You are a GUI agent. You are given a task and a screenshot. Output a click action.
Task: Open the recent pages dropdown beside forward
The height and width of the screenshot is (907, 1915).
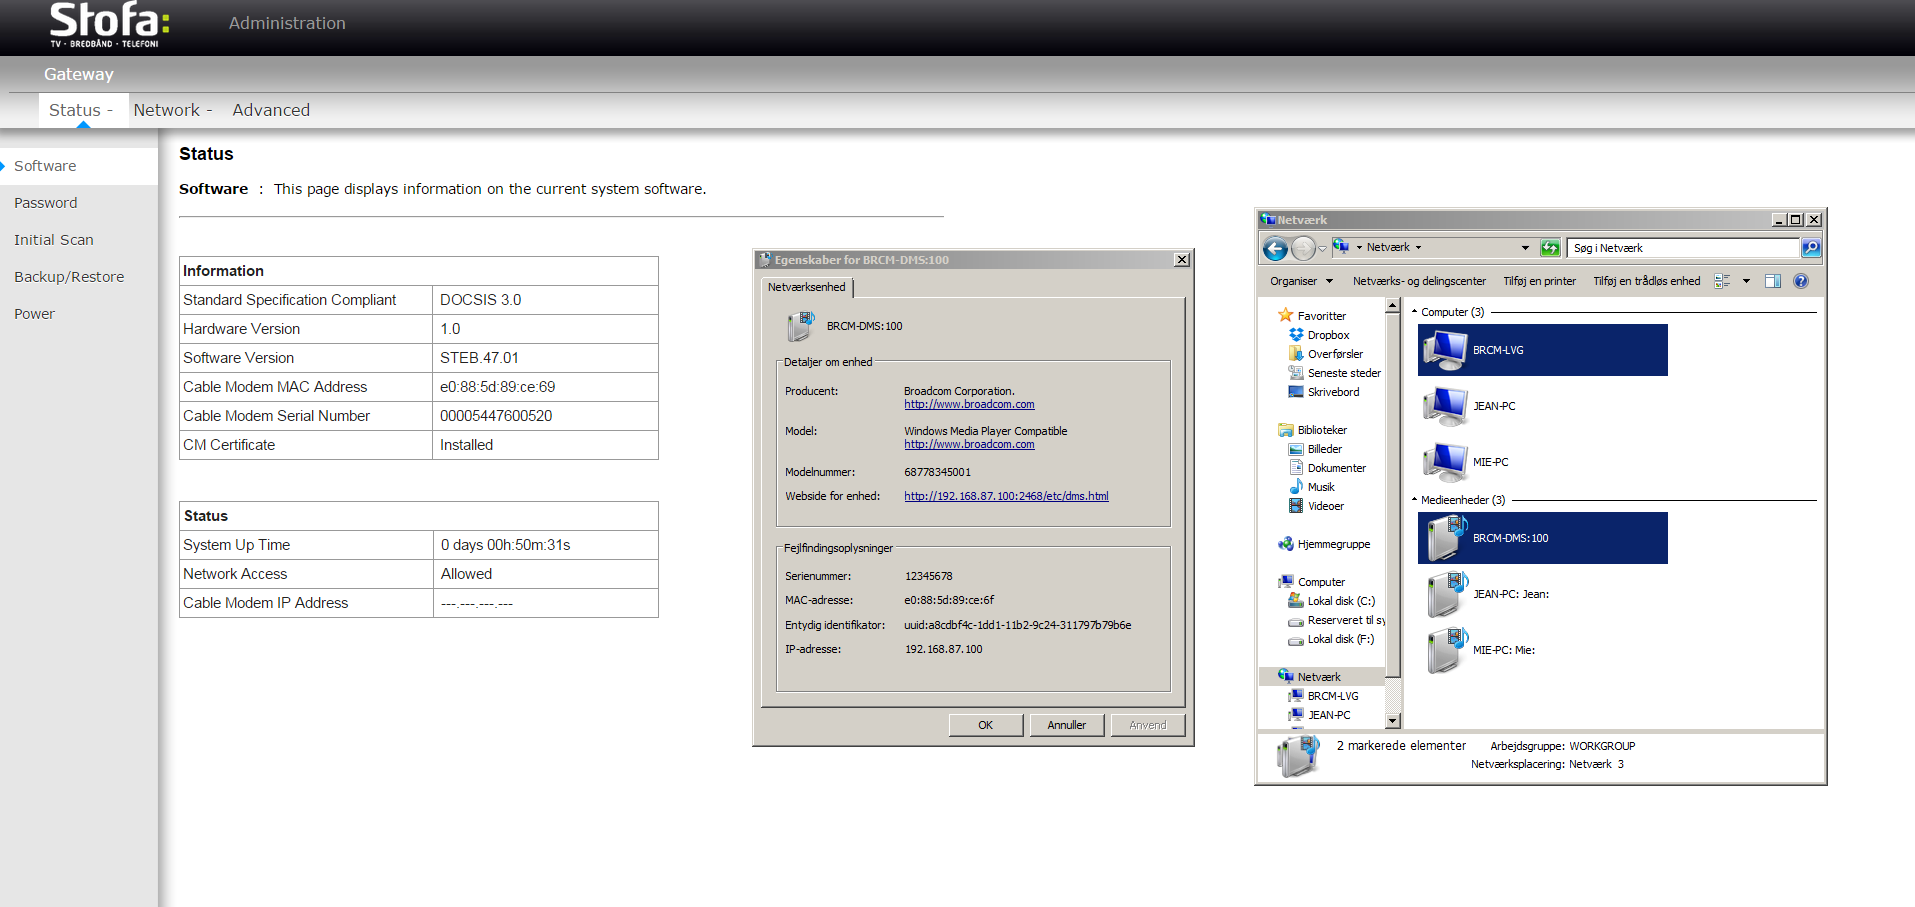pyautogui.click(x=1322, y=248)
